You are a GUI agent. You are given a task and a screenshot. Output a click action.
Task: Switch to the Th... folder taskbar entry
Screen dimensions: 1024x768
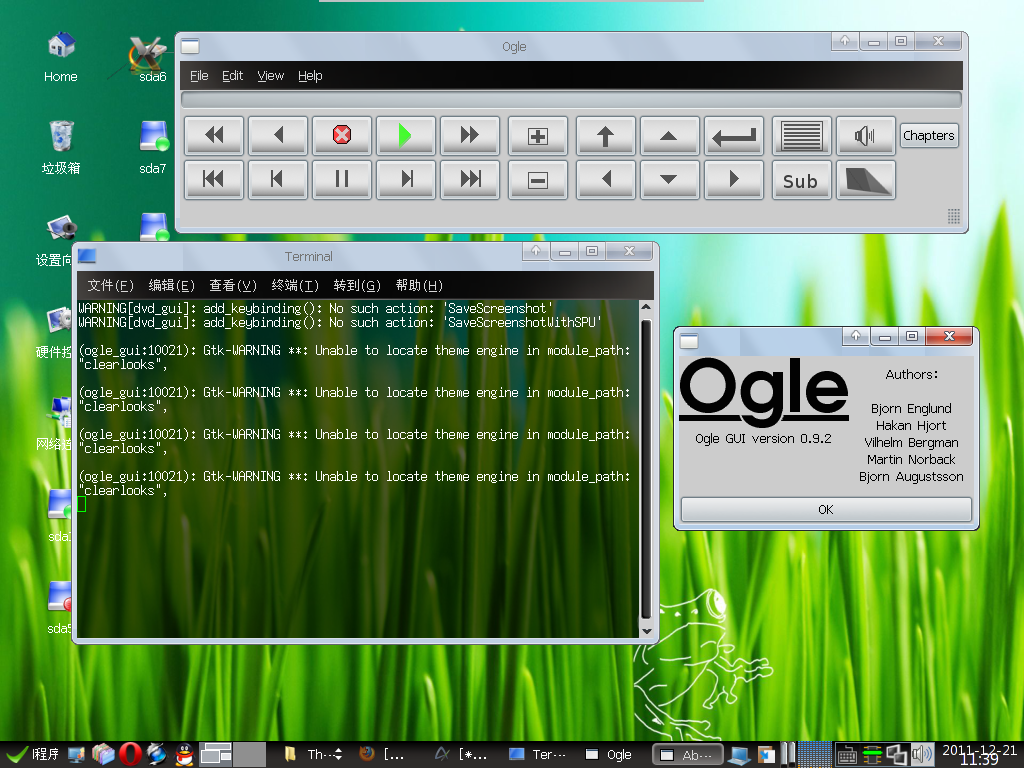[x=314, y=754]
